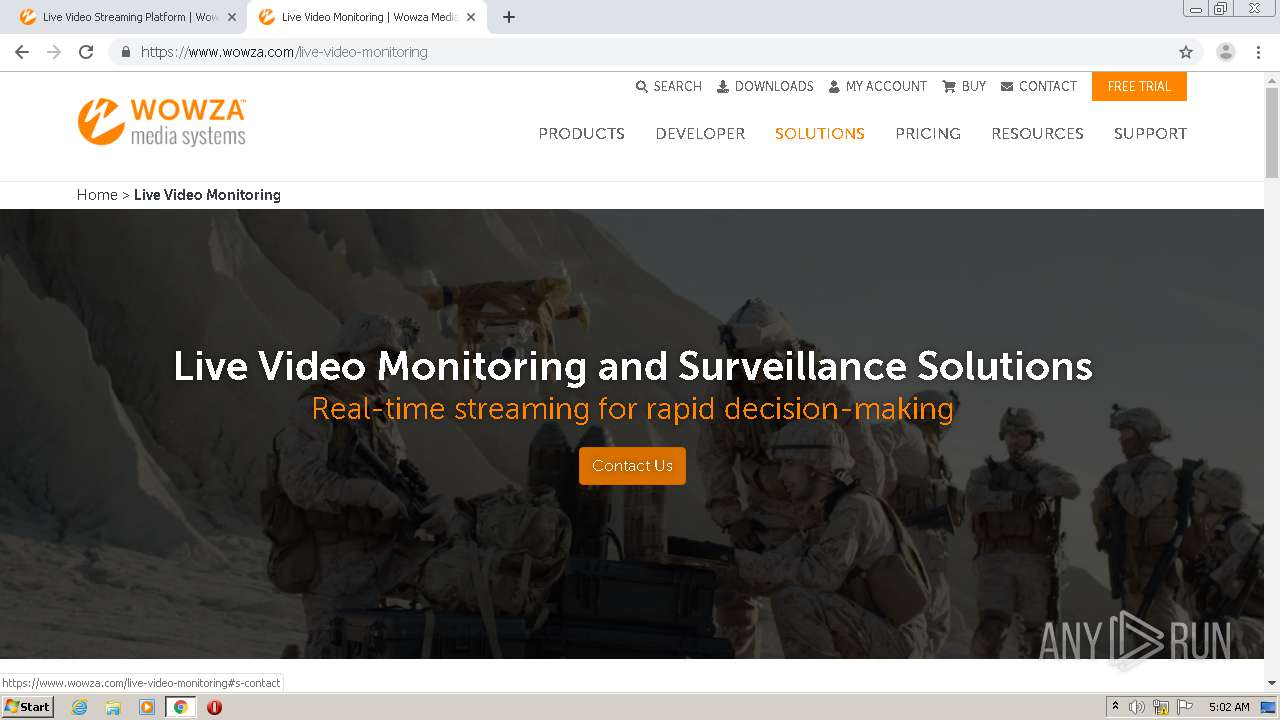Open the Windows Start button

click(27, 707)
